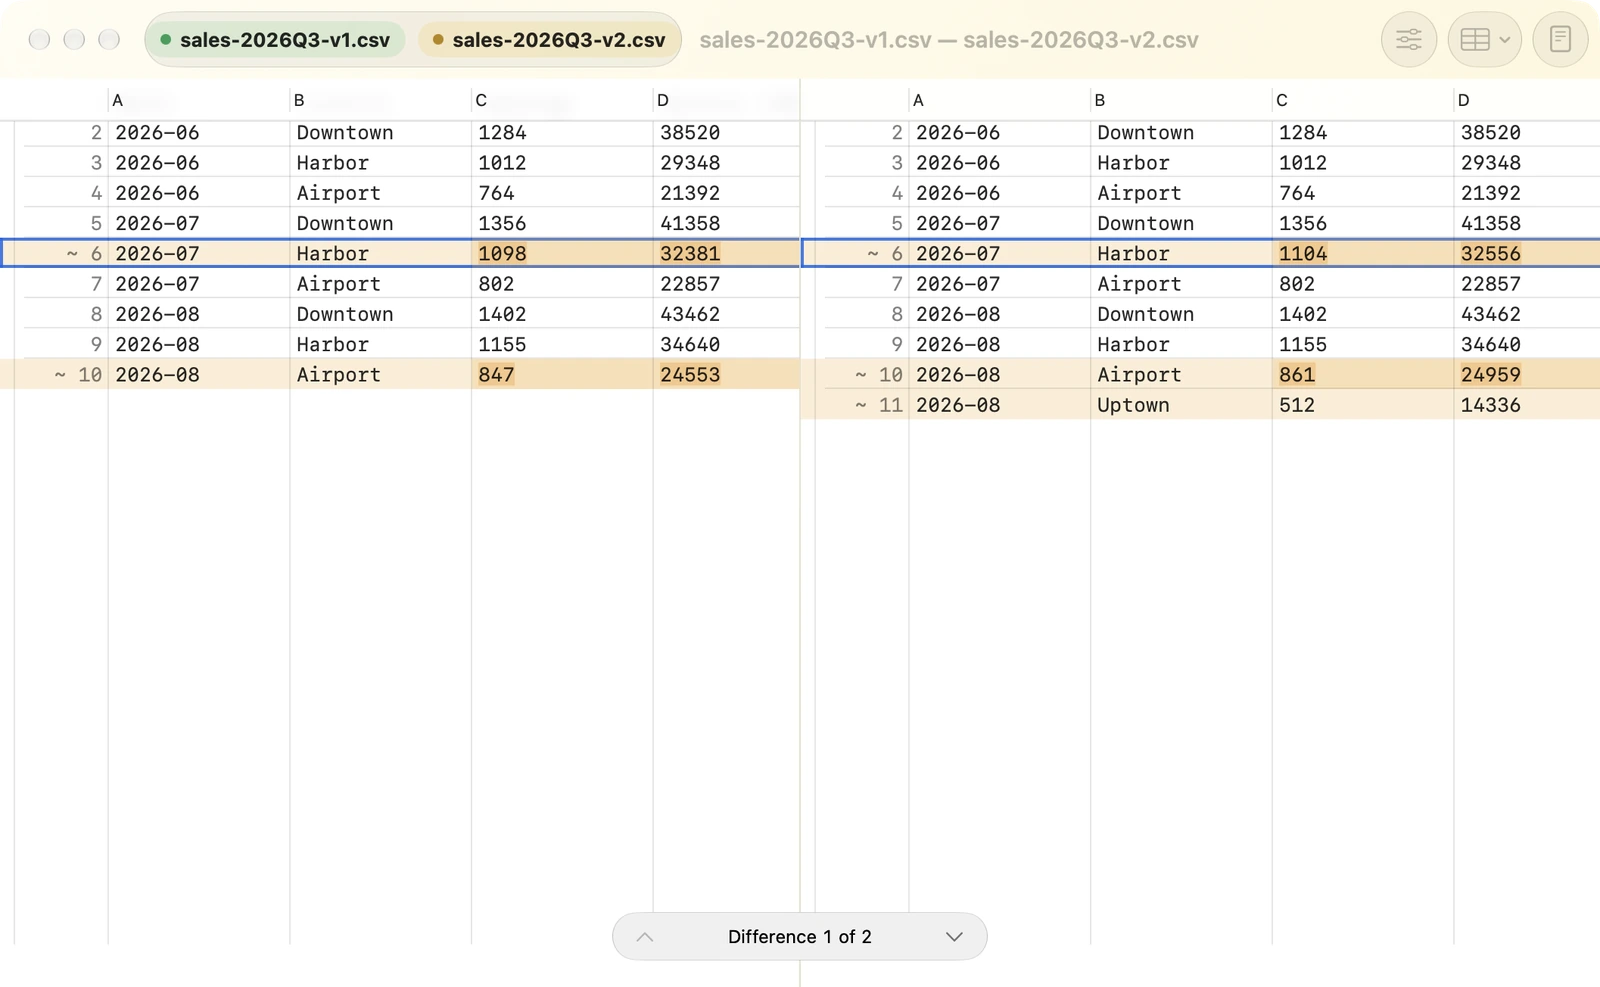Click row number 10 in the left pane
The width and height of the screenshot is (1600, 987).
[x=90, y=375]
